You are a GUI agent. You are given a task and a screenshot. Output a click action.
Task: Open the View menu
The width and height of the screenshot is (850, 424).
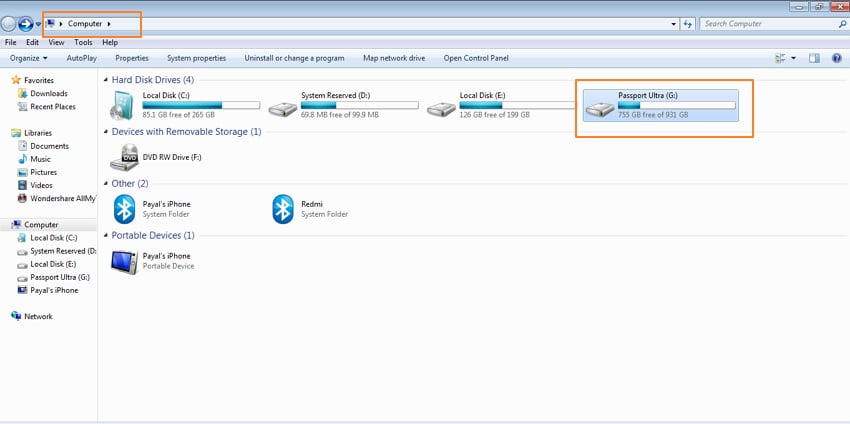[x=56, y=42]
